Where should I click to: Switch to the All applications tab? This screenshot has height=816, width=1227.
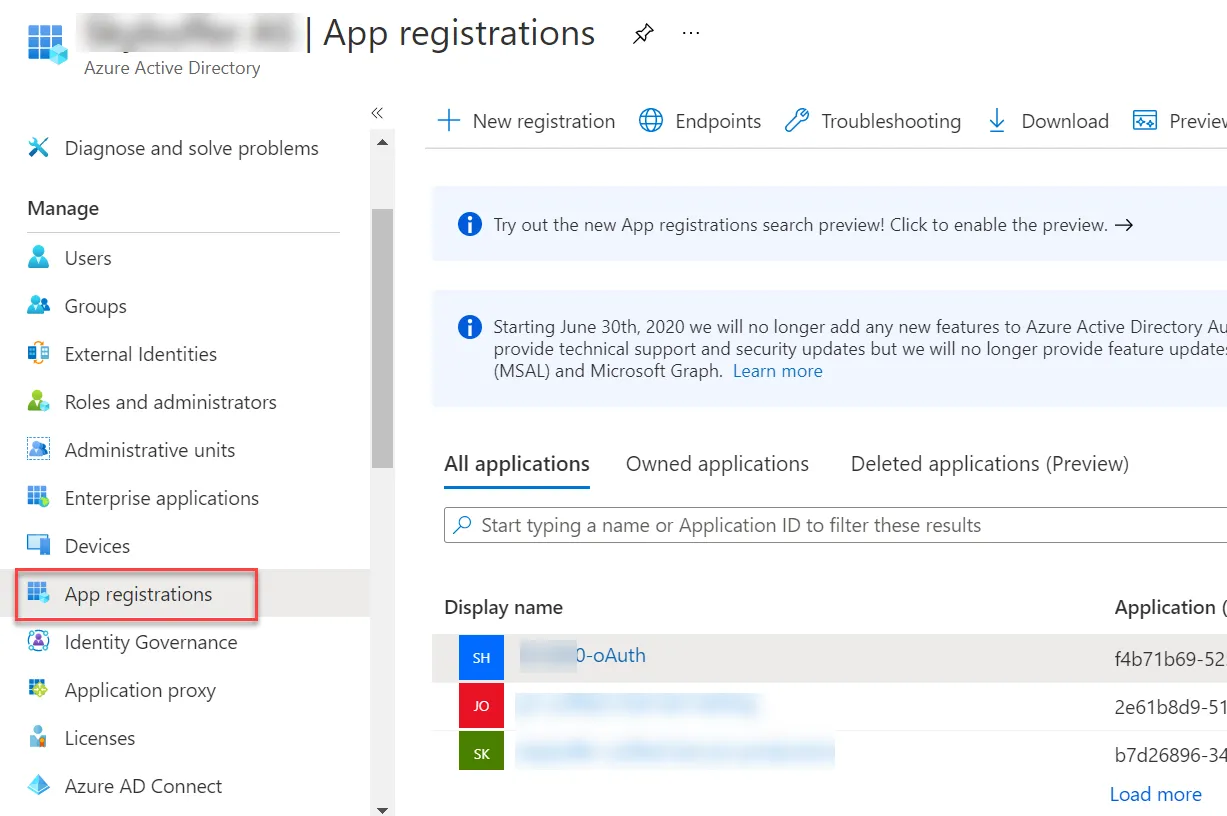(517, 464)
